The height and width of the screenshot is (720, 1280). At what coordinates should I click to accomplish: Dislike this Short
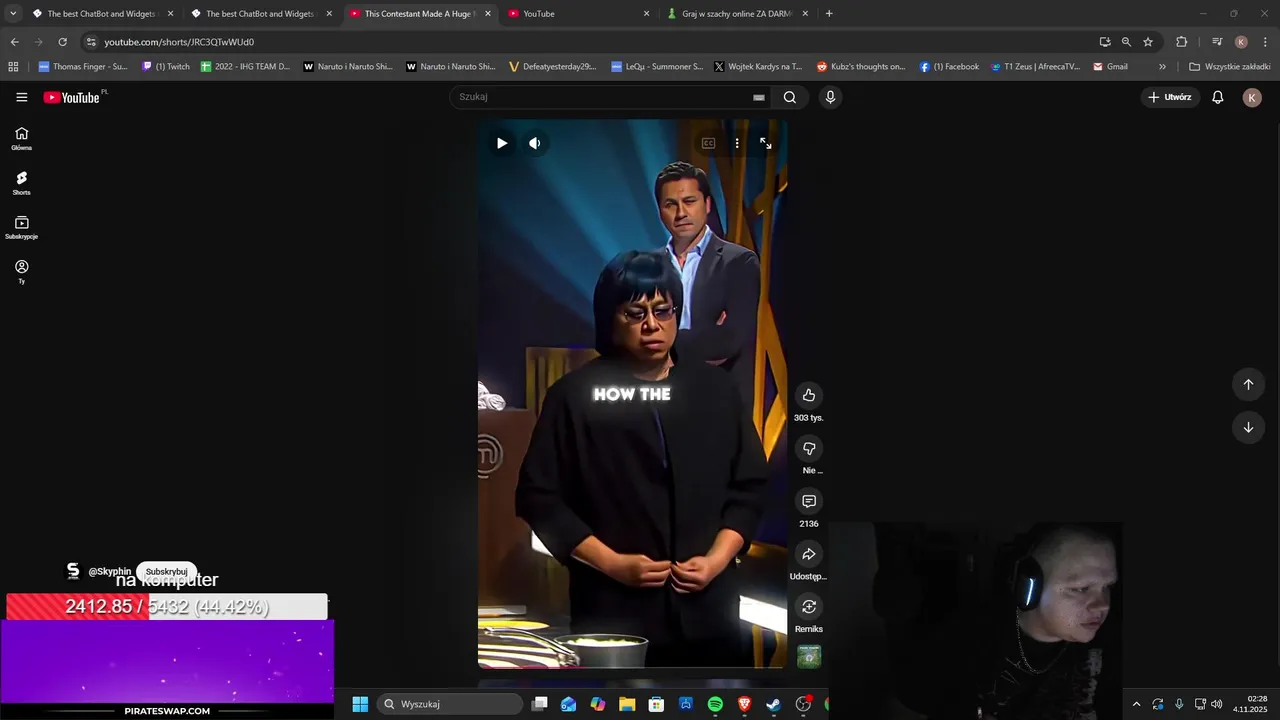pyautogui.click(x=809, y=448)
